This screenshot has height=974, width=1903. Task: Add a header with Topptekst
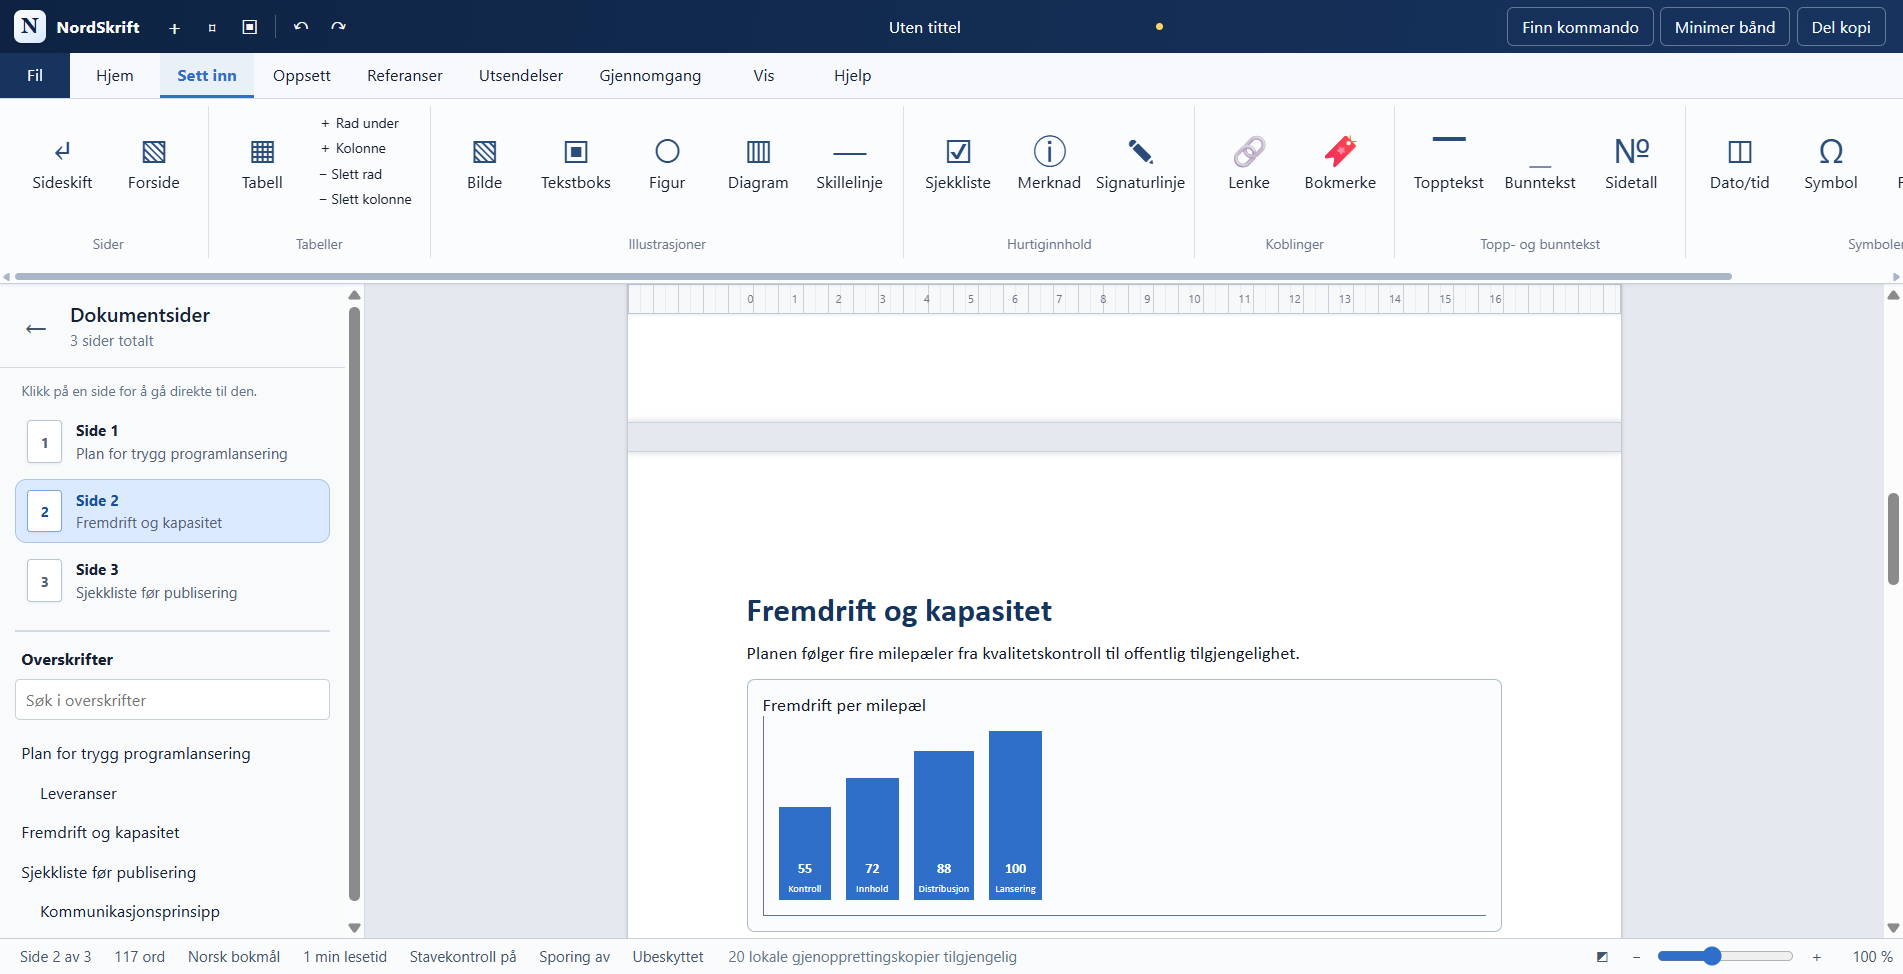[x=1449, y=163]
